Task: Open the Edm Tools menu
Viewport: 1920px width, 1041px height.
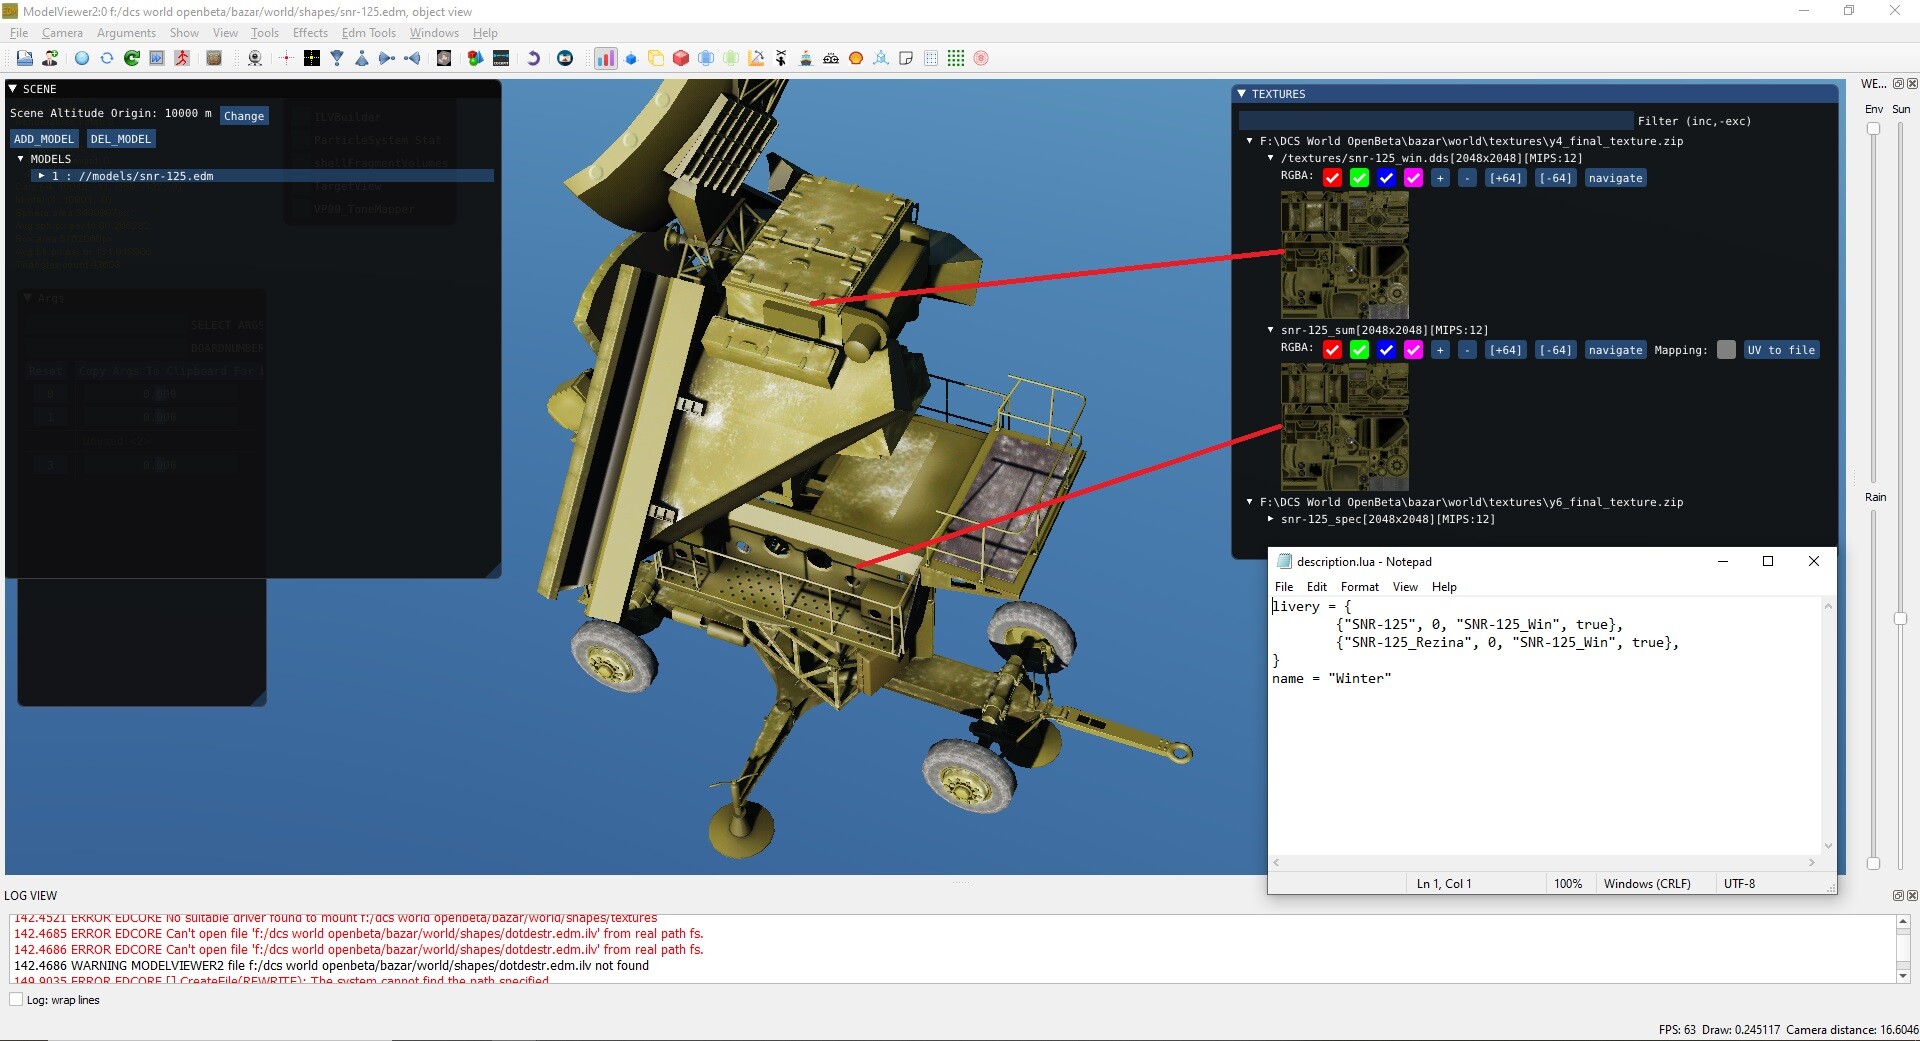Action: (369, 33)
